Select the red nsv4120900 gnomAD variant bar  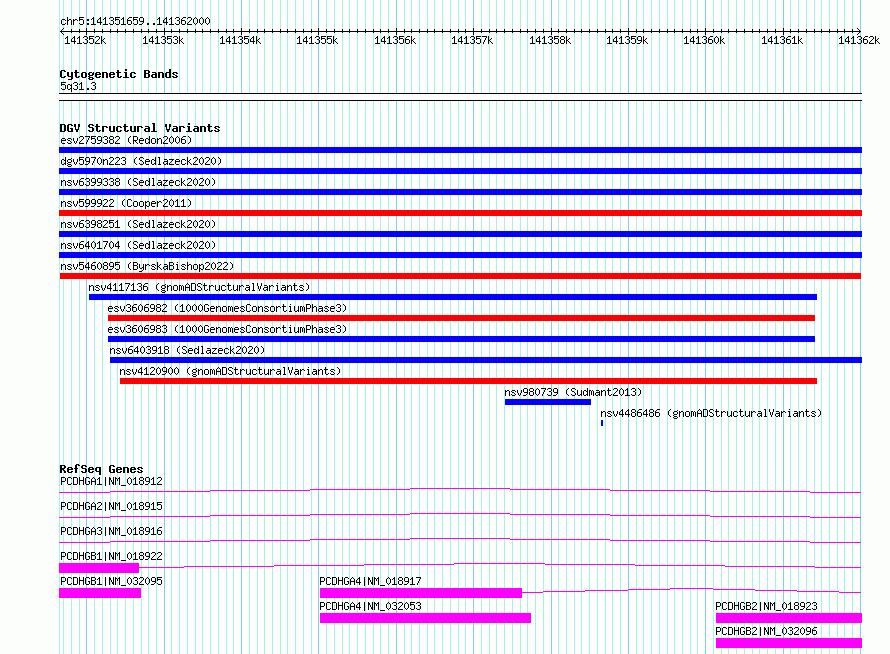point(468,381)
